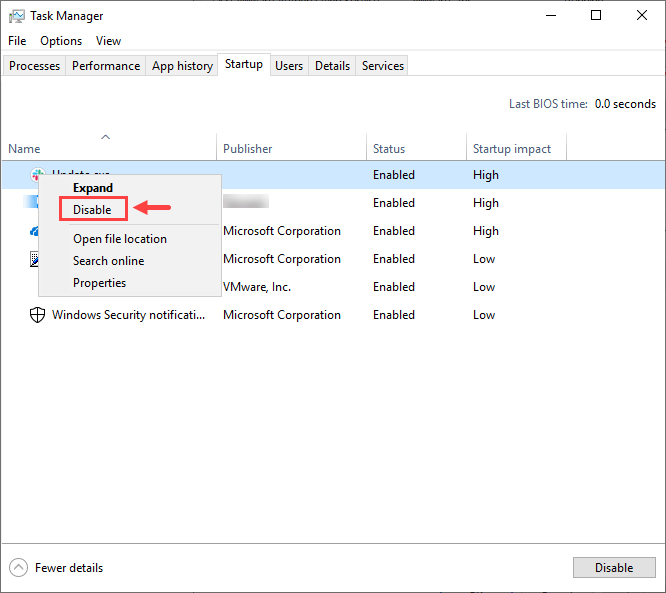Switch to the Performance tab

click(106, 66)
